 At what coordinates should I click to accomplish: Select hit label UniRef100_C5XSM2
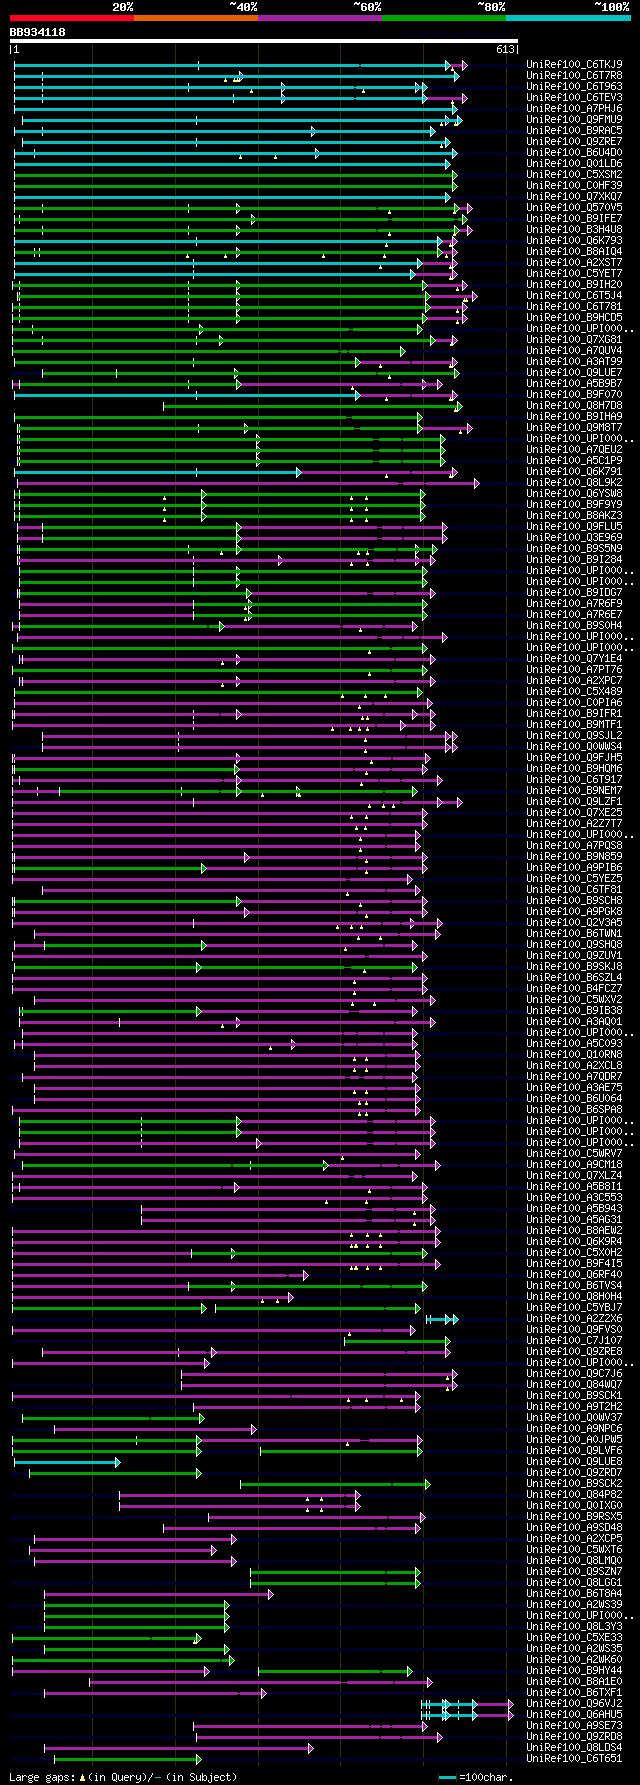[x=574, y=174]
